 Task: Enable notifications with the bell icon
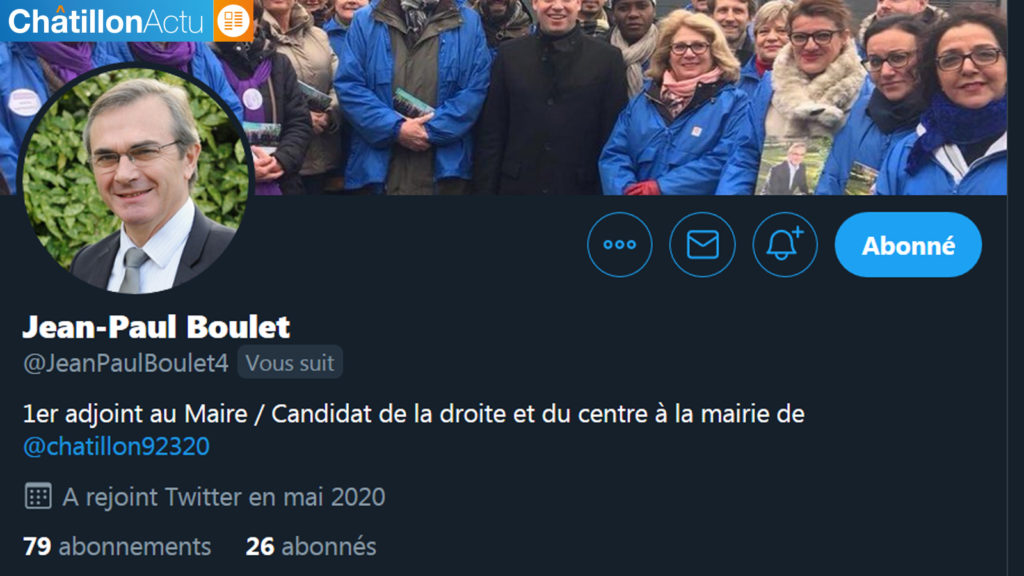pos(784,245)
